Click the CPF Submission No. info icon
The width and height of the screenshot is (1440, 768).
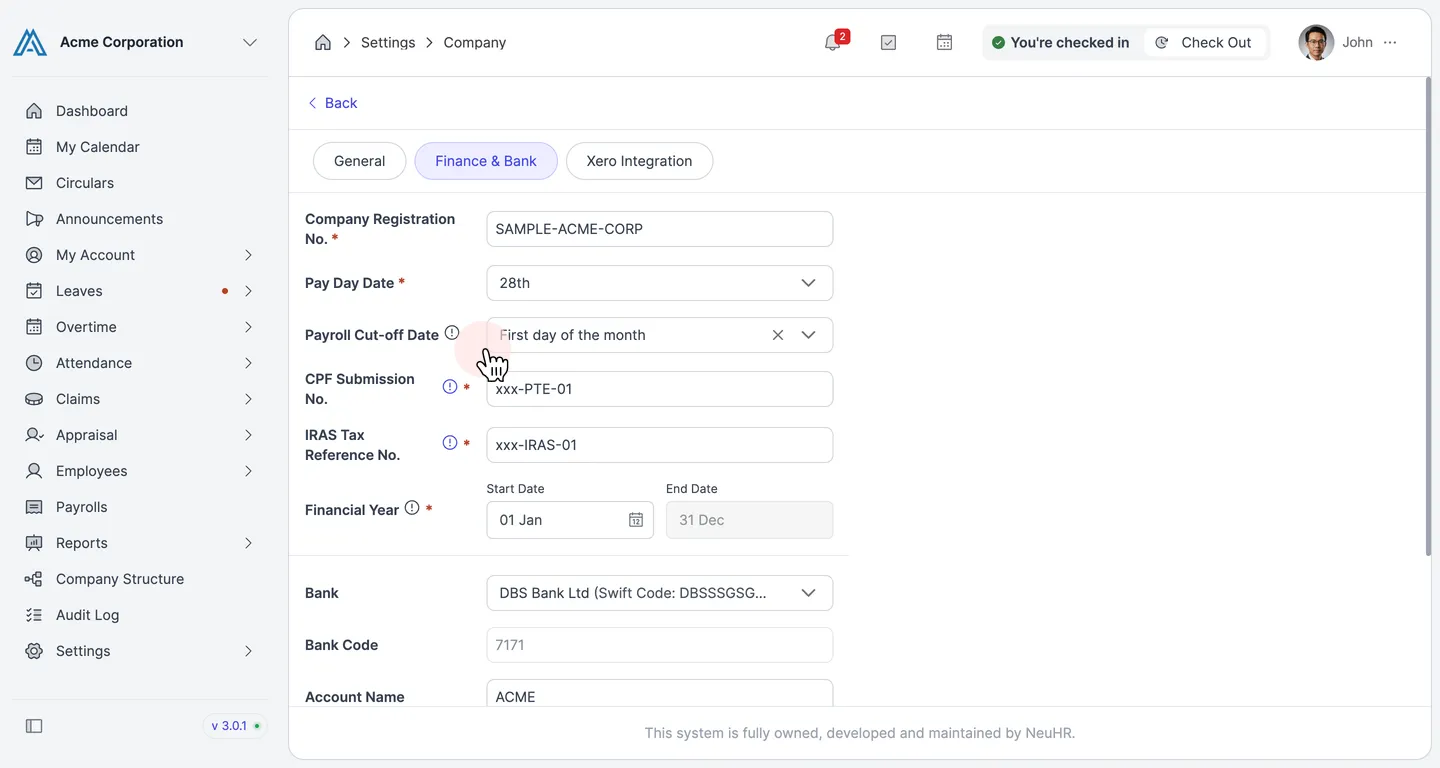point(450,387)
